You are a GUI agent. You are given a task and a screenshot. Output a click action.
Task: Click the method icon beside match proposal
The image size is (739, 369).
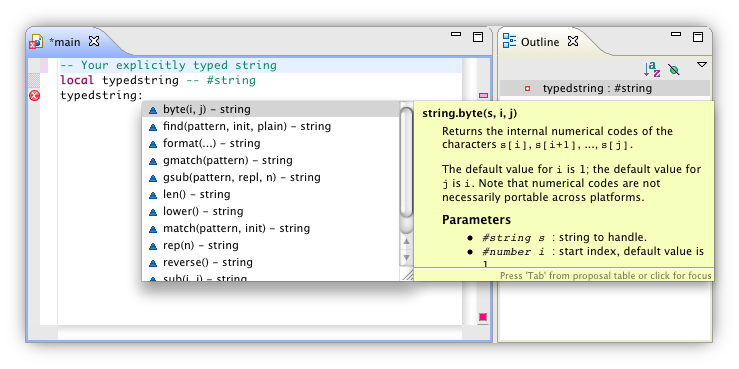coord(153,229)
